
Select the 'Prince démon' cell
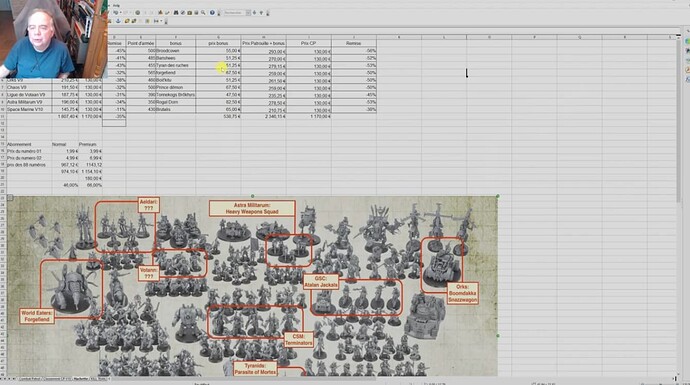(176, 88)
